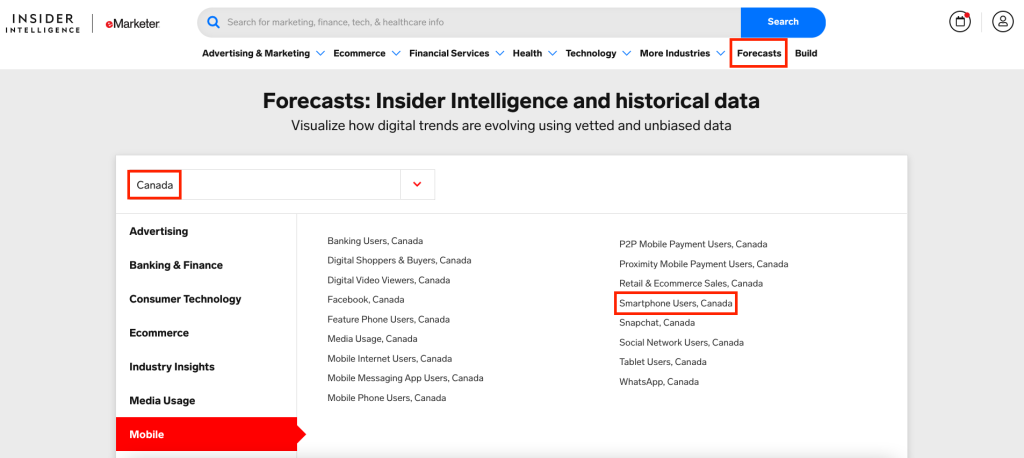The image size is (1024, 458).
Task: Open Digital Shoppers & Buyers, Canada
Action: 399,260
